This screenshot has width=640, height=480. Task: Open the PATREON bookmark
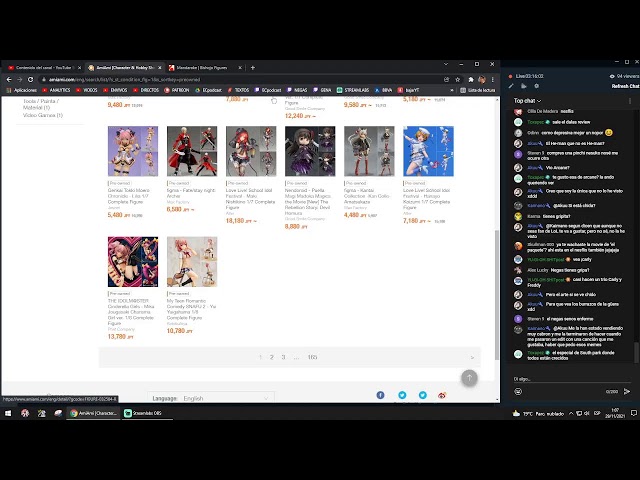pos(177,90)
